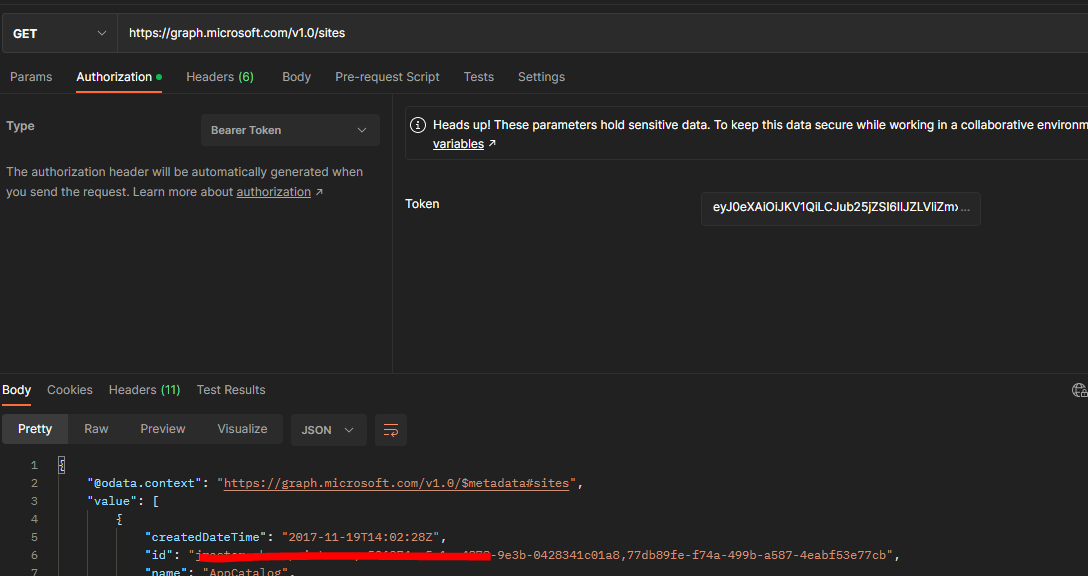Switch to Test Results tab
This screenshot has width=1088, height=576.
click(x=231, y=390)
